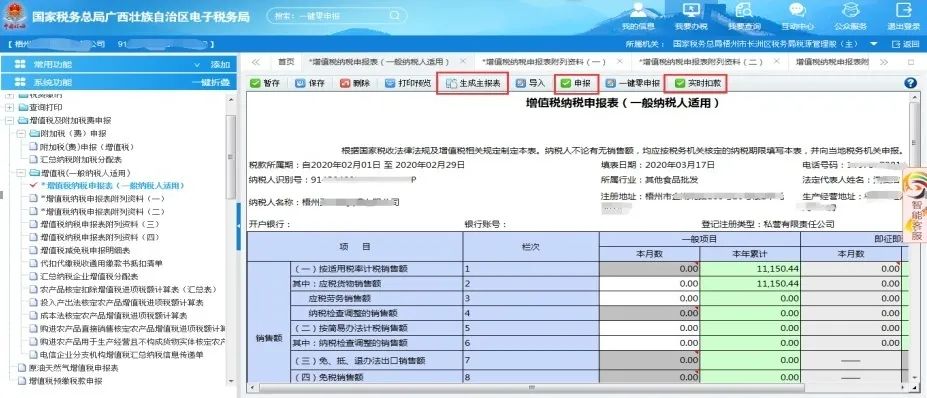The image size is (927, 398).
Task: Switch to 增值税纳税申报表（一般纳税人适用）tab
Action: click(379, 62)
